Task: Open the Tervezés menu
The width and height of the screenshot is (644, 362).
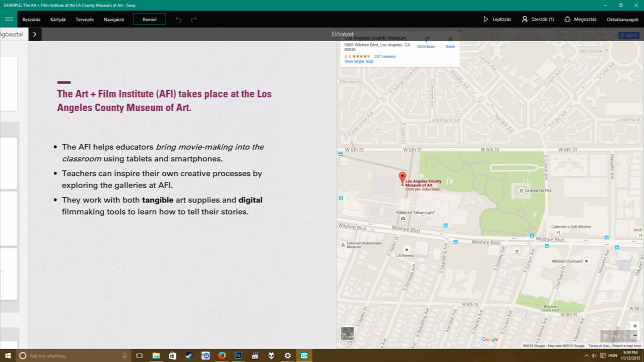Action: (85, 19)
